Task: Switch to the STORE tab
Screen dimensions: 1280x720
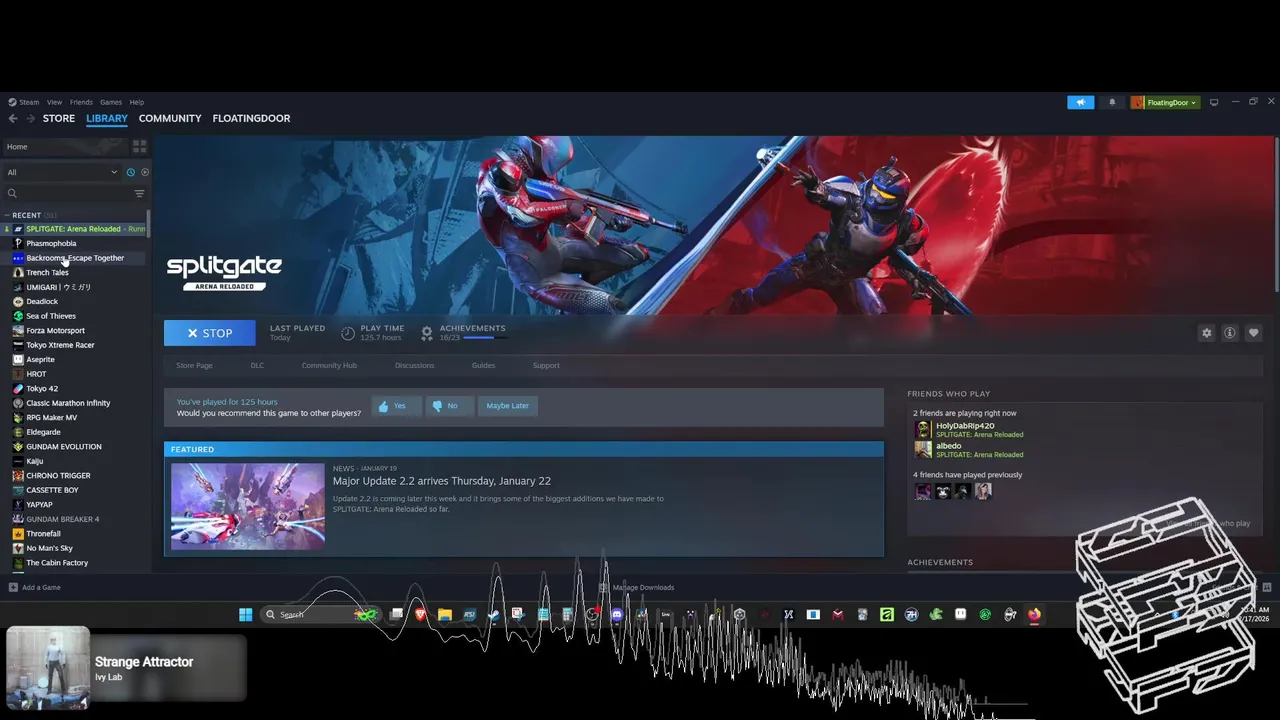Action: pyautogui.click(x=58, y=118)
